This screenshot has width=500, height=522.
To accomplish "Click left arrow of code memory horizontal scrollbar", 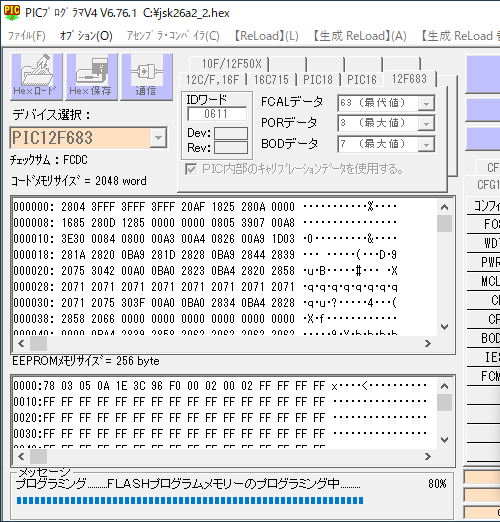I will (21, 343).
